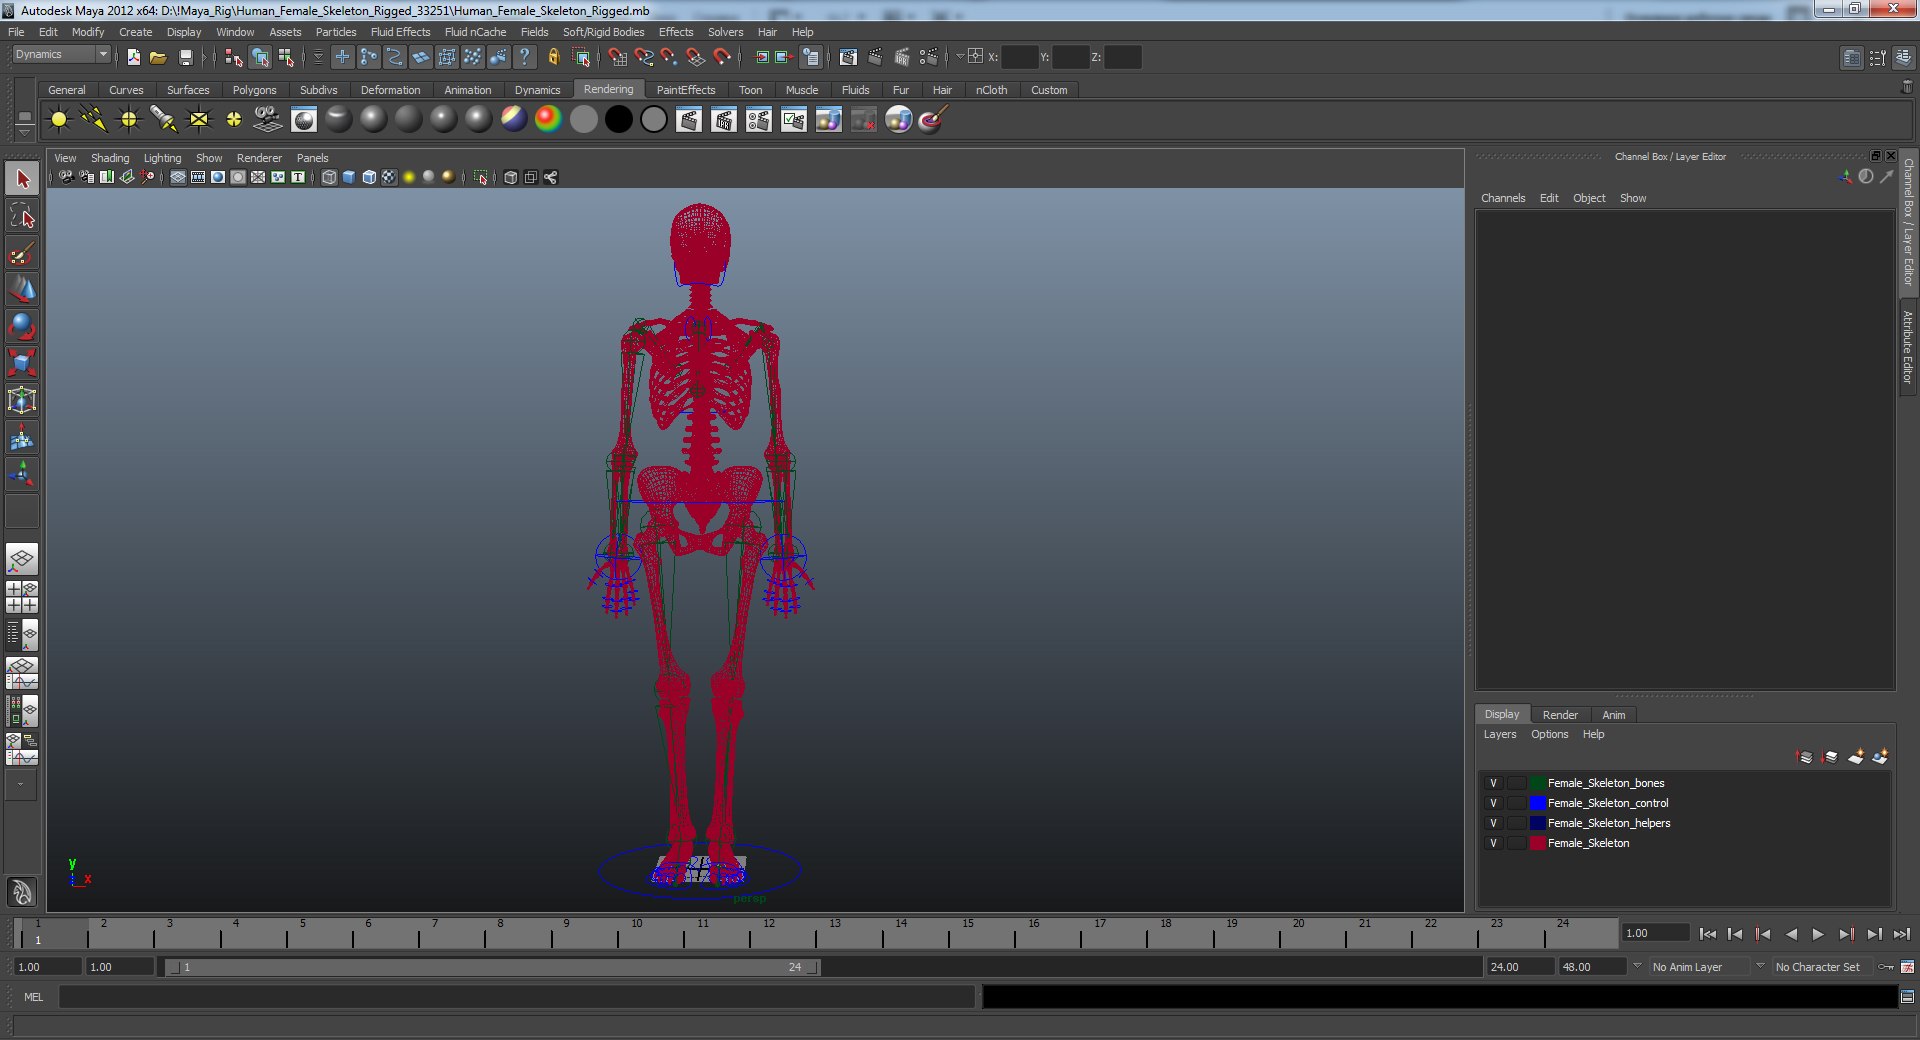
Task: Create directional light from shelf
Action: pyautogui.click(x=94, y=120)
